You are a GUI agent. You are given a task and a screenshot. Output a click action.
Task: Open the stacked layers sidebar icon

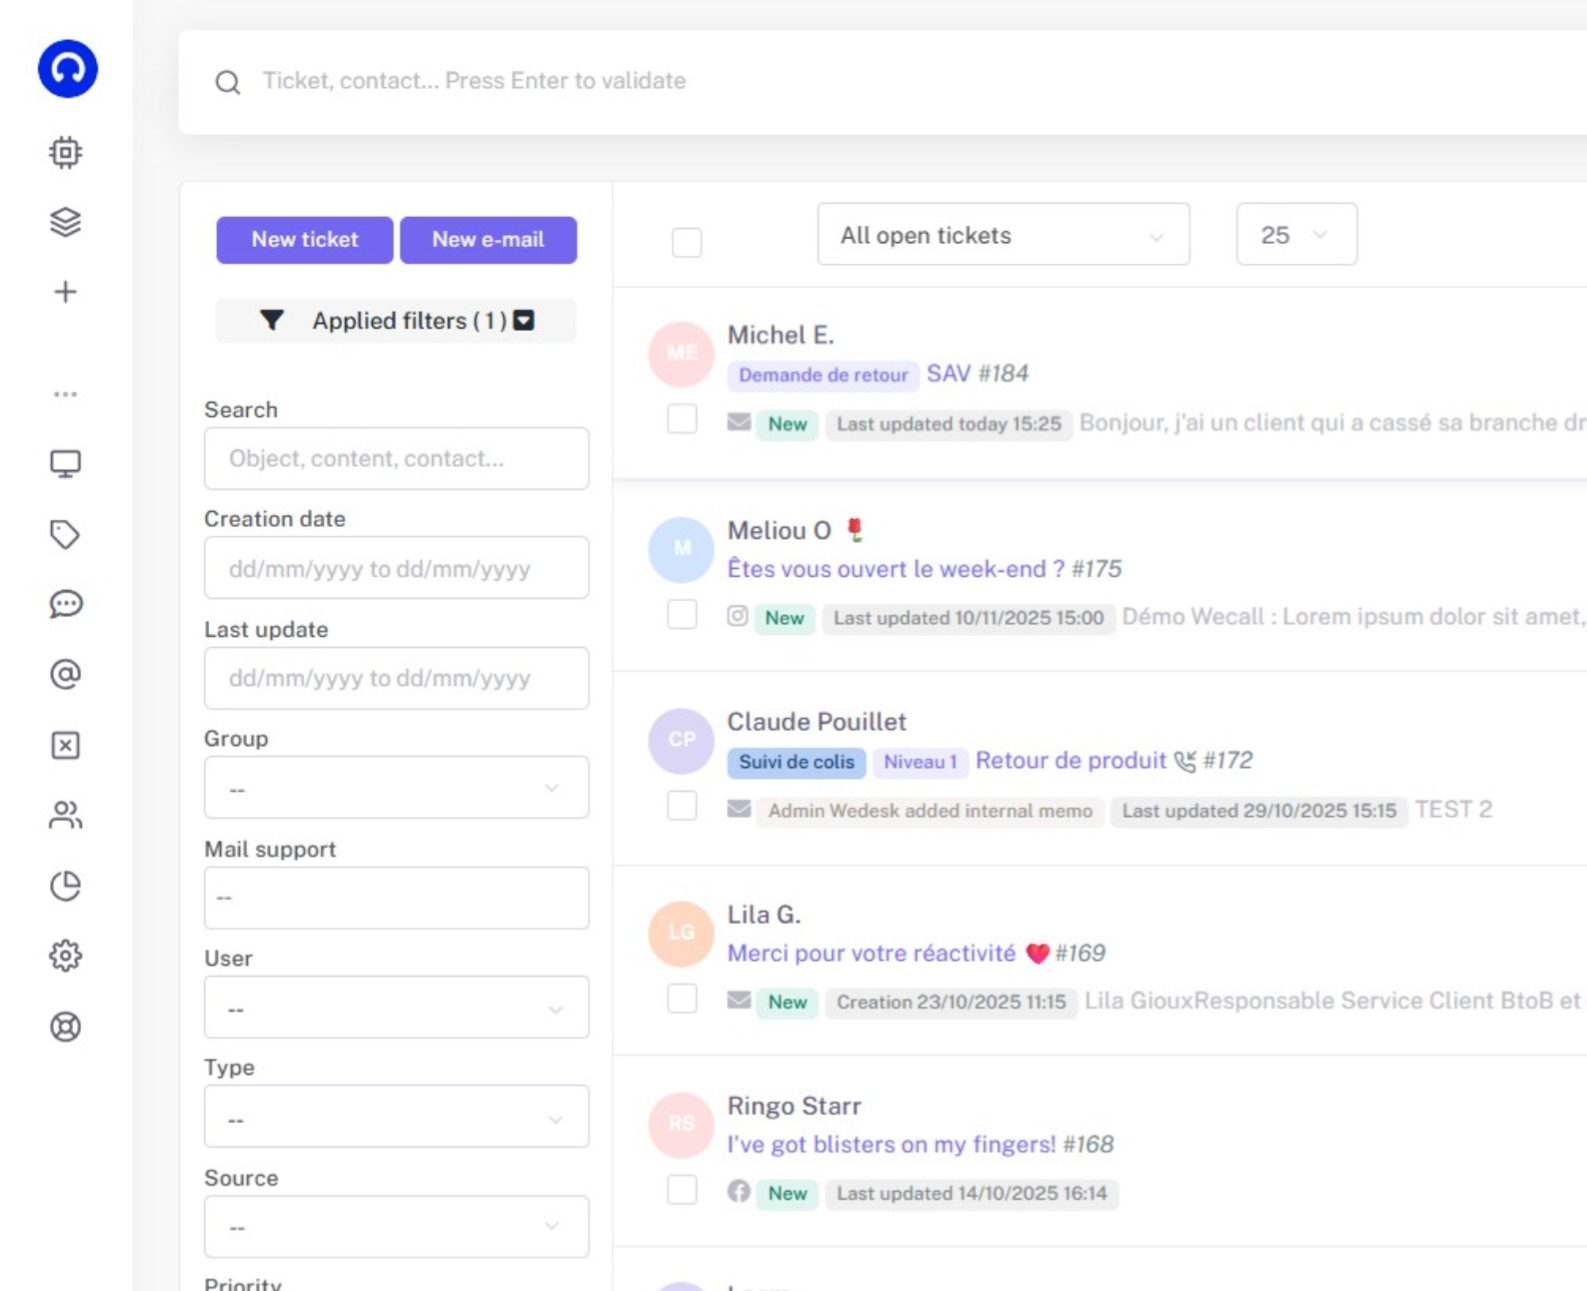(66, 222)
